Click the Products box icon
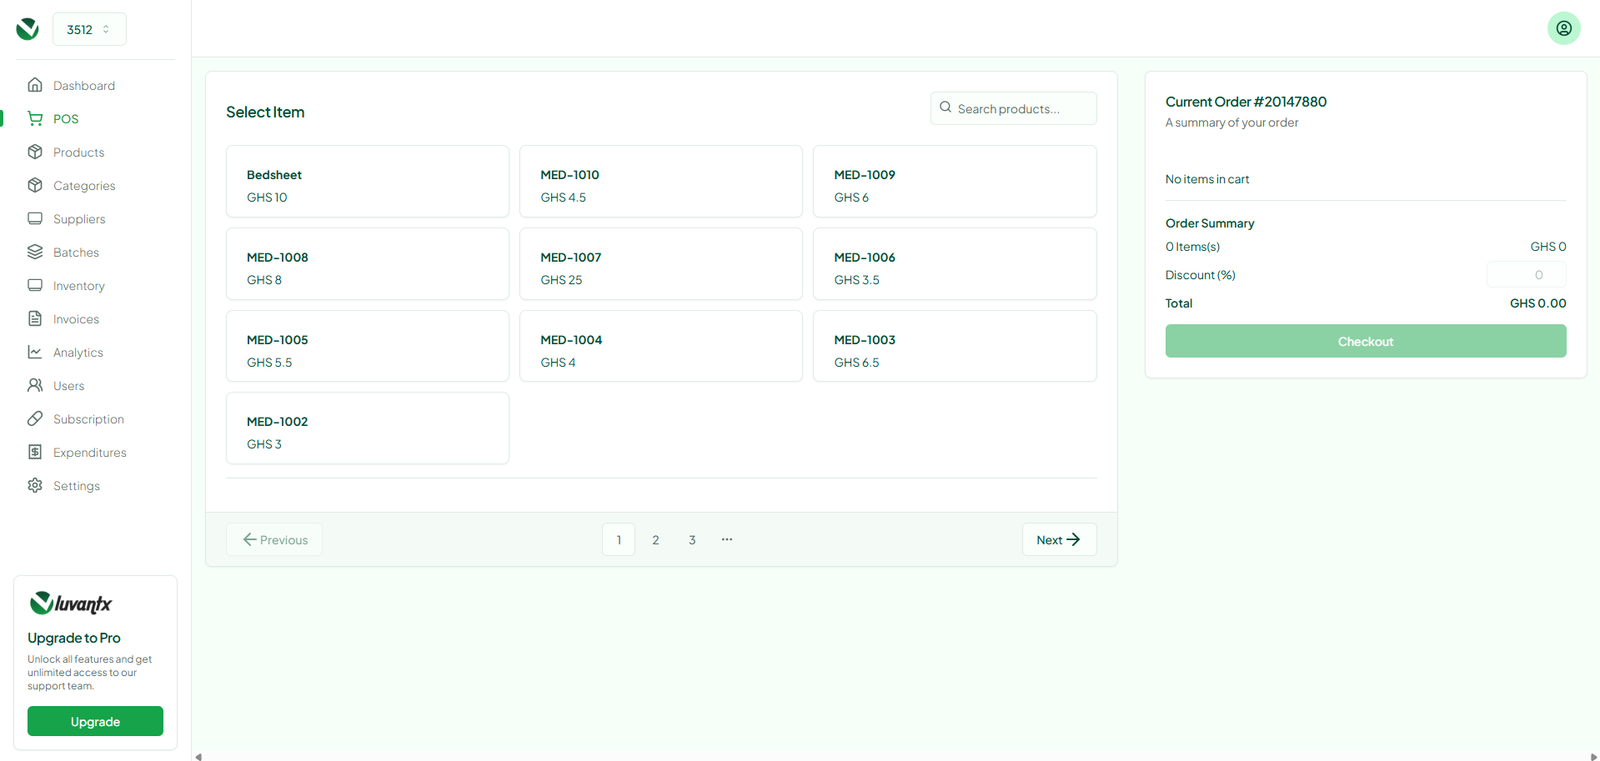 (35, 152)
